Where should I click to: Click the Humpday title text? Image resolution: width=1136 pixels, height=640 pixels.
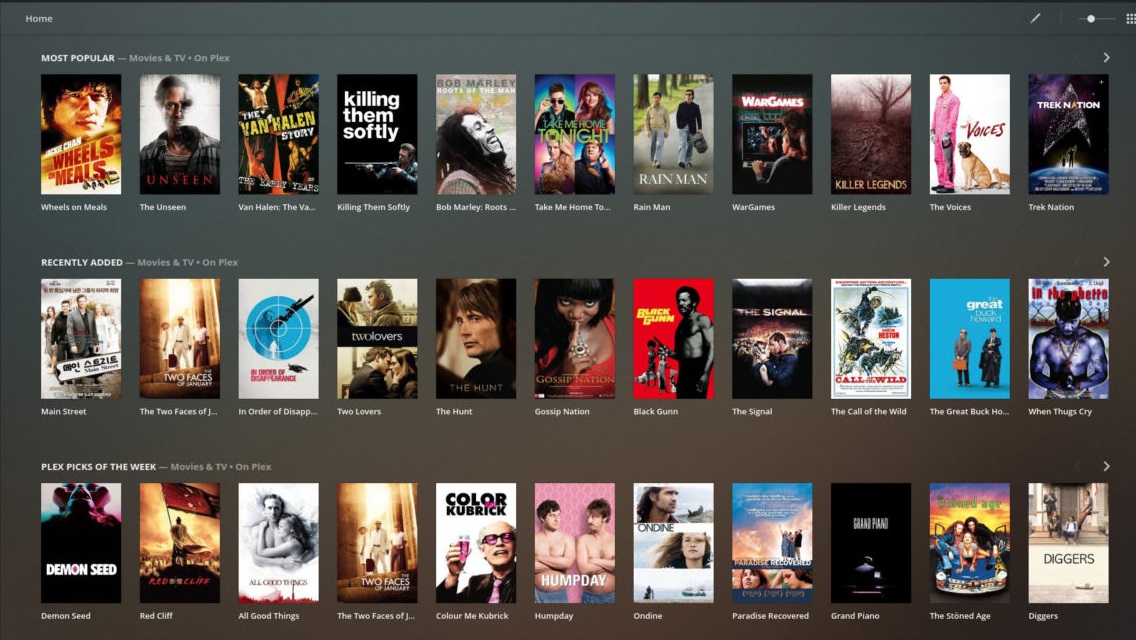pyautogui.click(x=554, y=616)
